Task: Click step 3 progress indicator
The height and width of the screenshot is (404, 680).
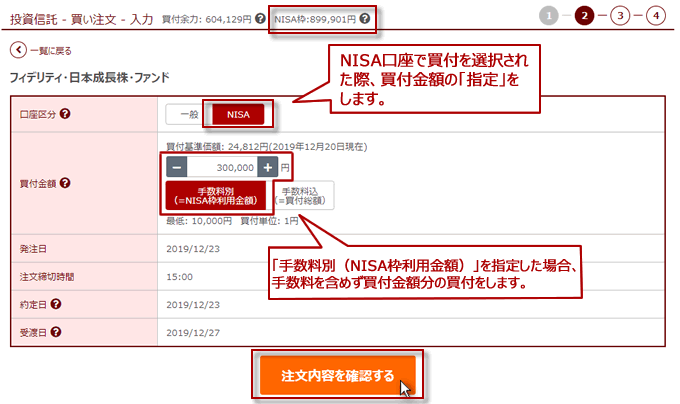Action: 620,16
